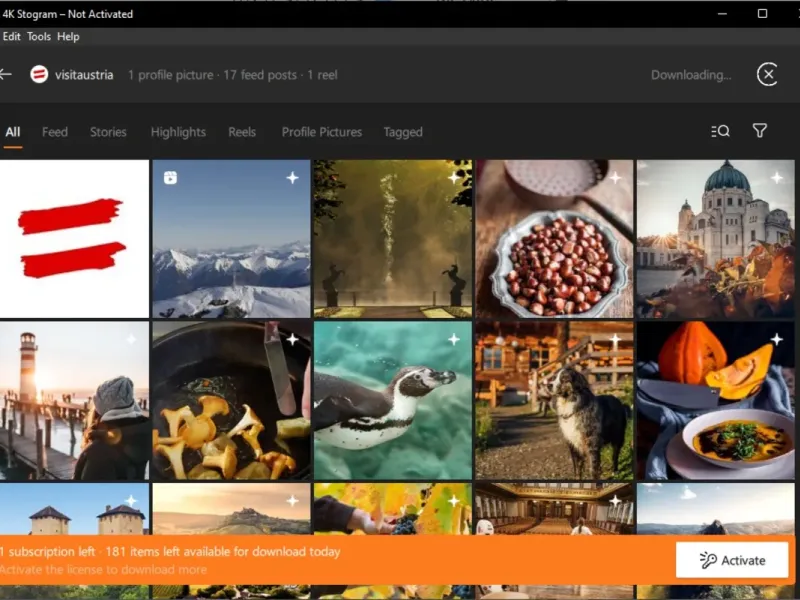Click the Activate license button
Viewport: 800px width, 600px height.
[x=732, y=560]
